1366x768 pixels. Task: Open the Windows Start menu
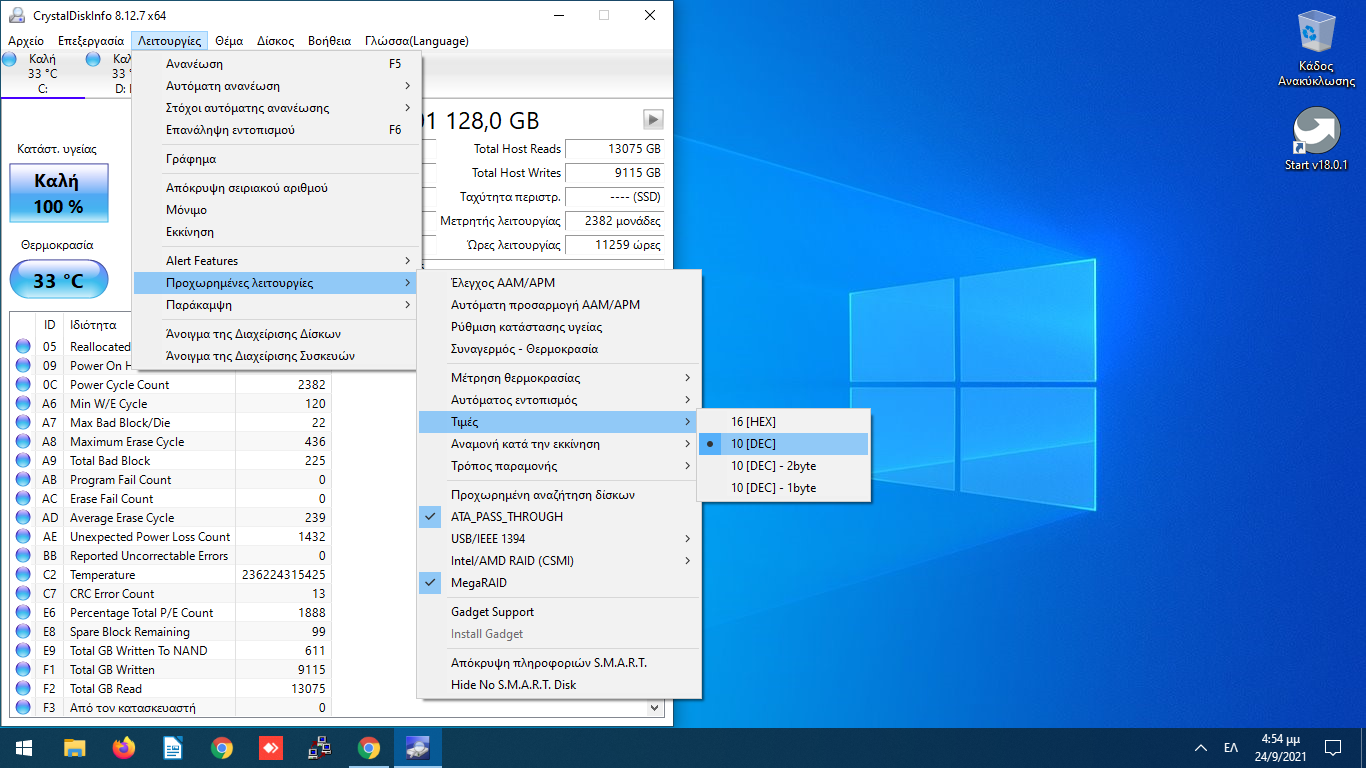tap(23, 748)
